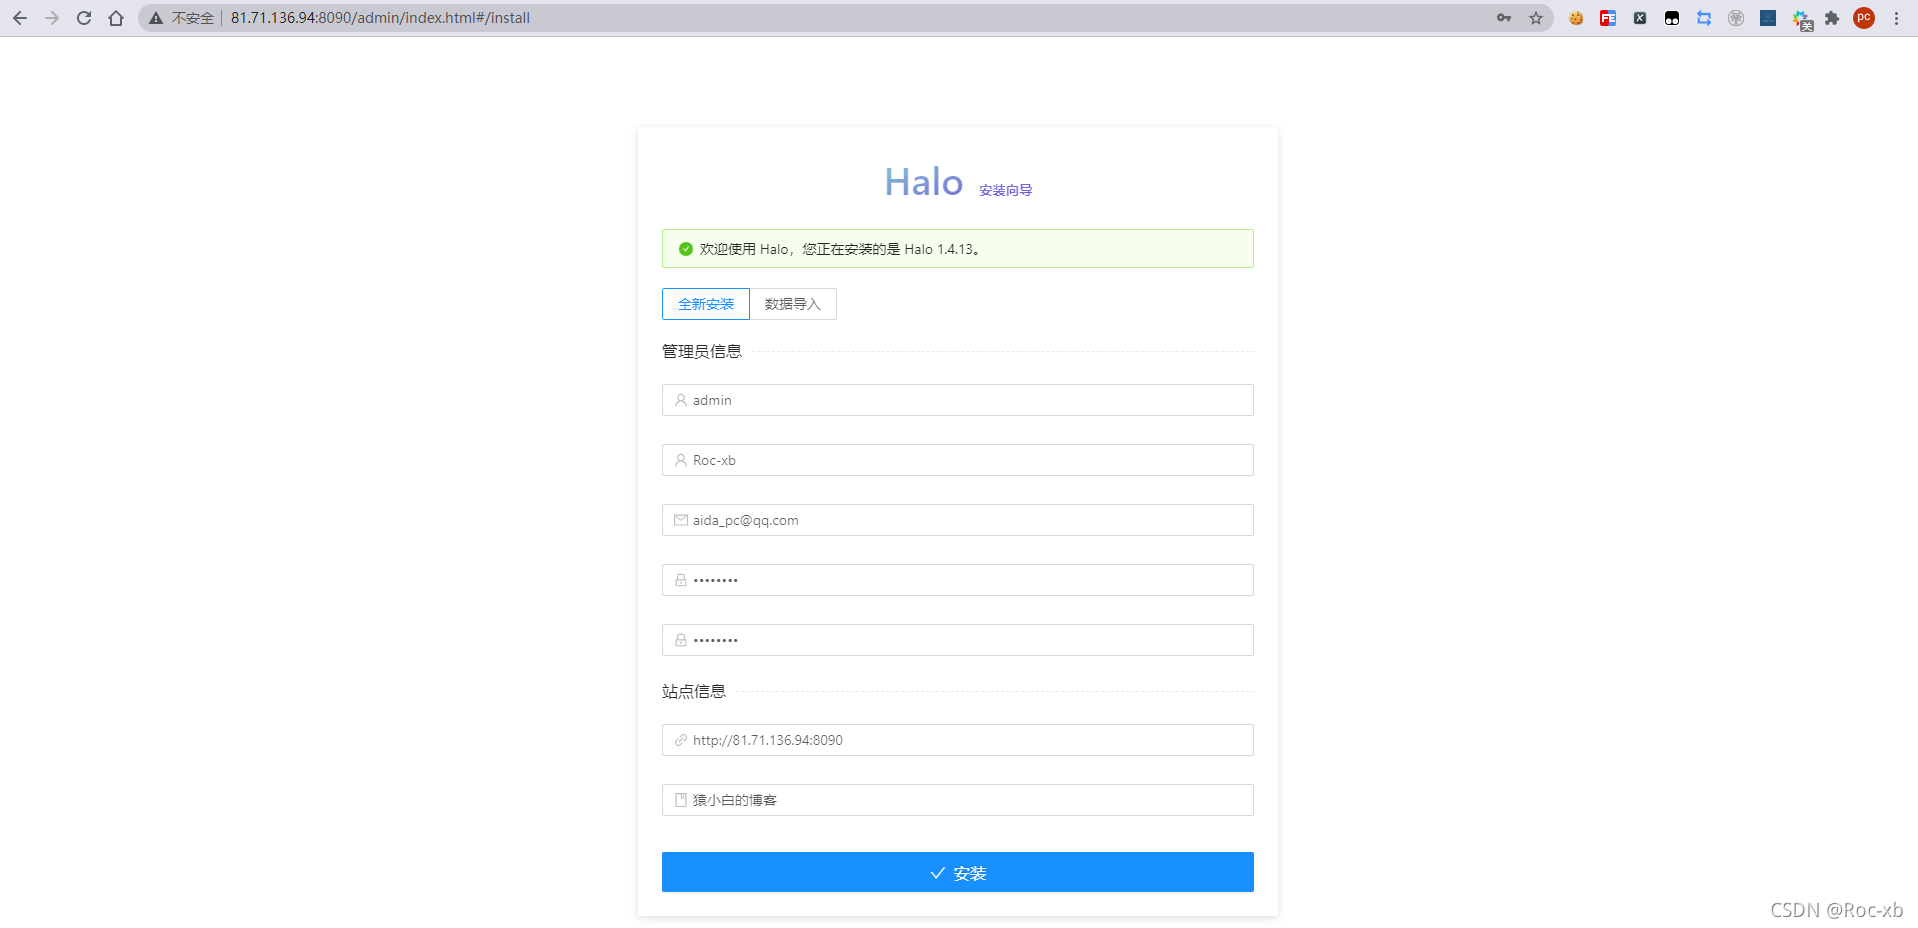Click the 不安全 security label
Viewport: 1918px width, 928px height.
[193, 18]
